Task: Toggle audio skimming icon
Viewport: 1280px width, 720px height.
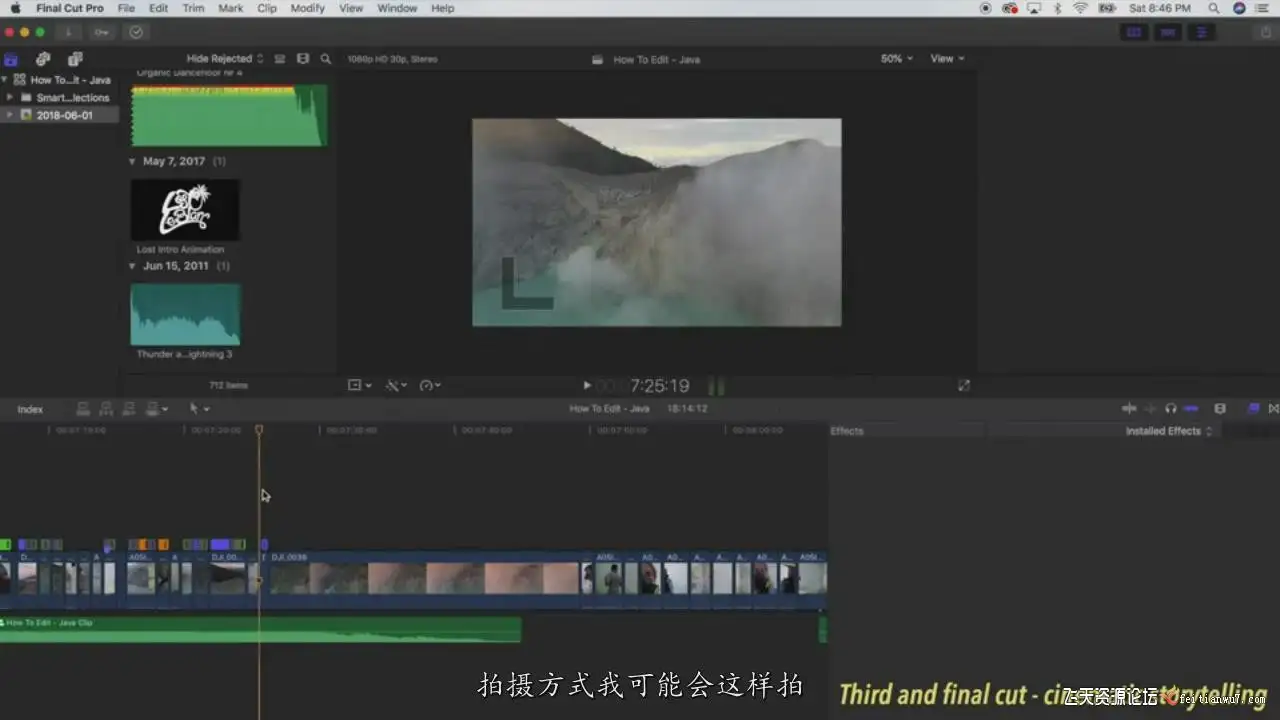Action: click(1150, 408)
